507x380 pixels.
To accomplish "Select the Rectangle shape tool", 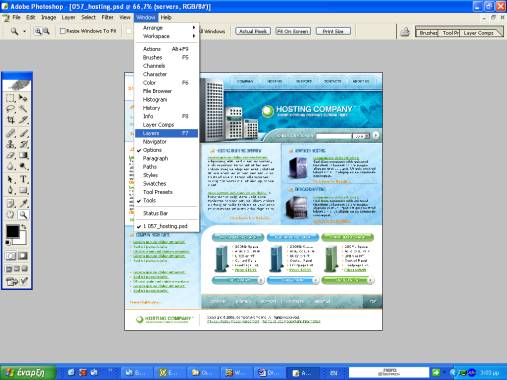I will point(23,190).
